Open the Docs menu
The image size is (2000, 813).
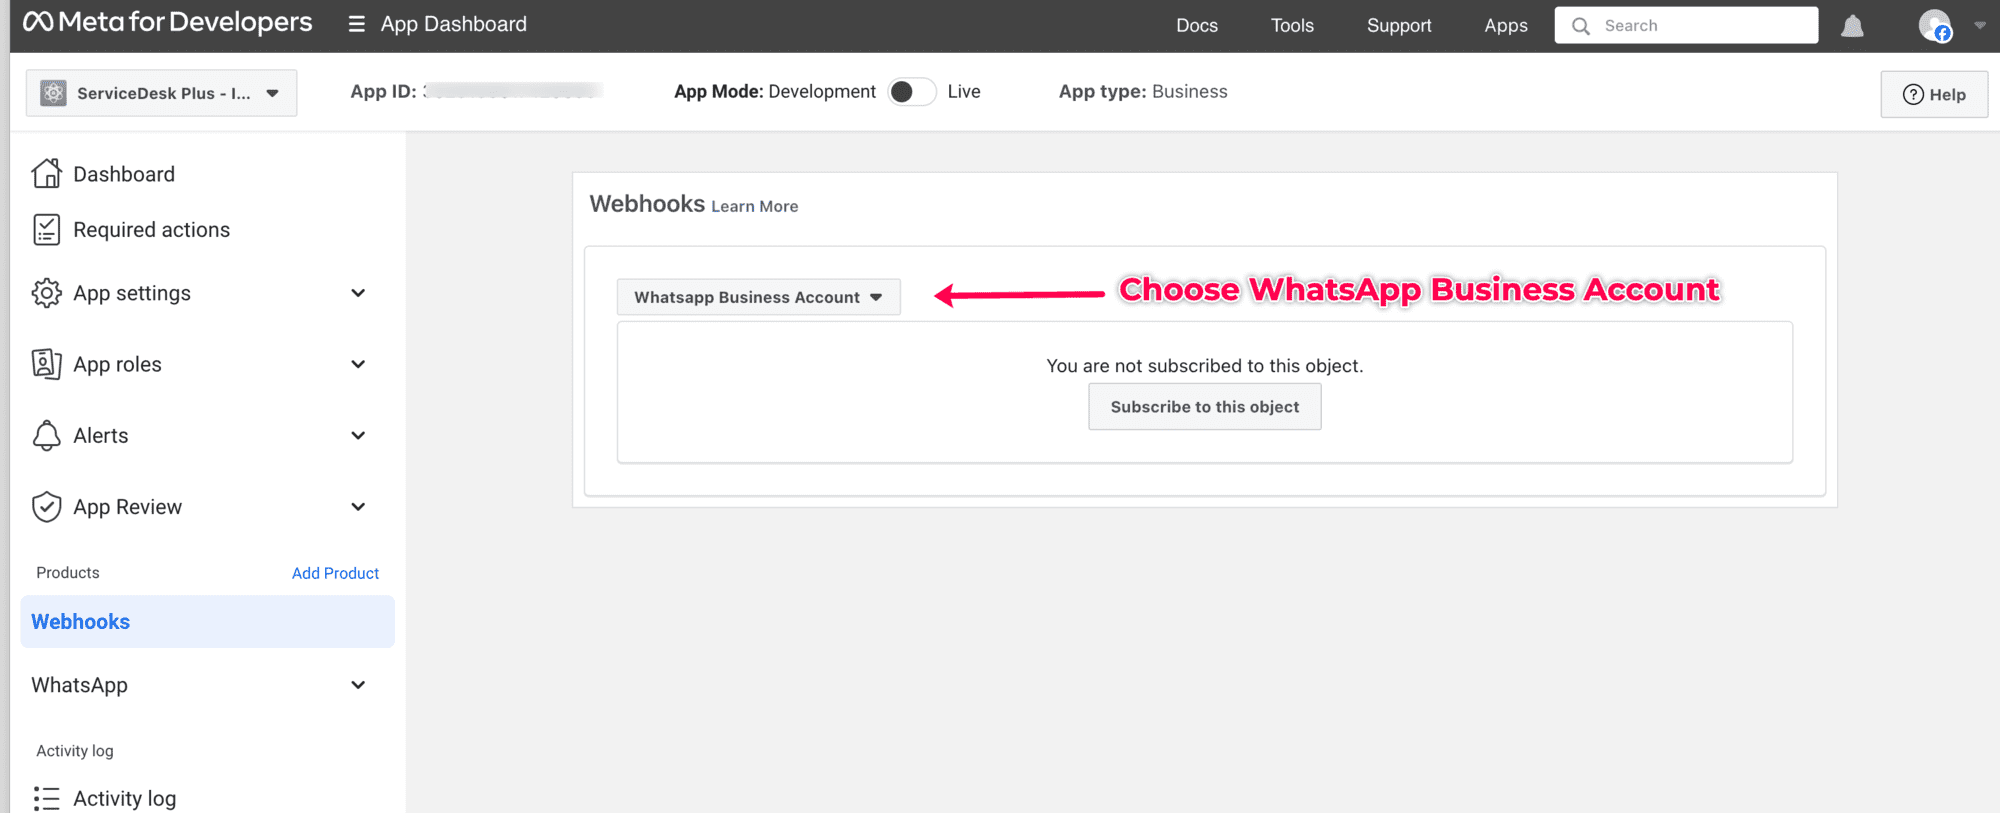pyautogui.click(x=1197, y=25)
